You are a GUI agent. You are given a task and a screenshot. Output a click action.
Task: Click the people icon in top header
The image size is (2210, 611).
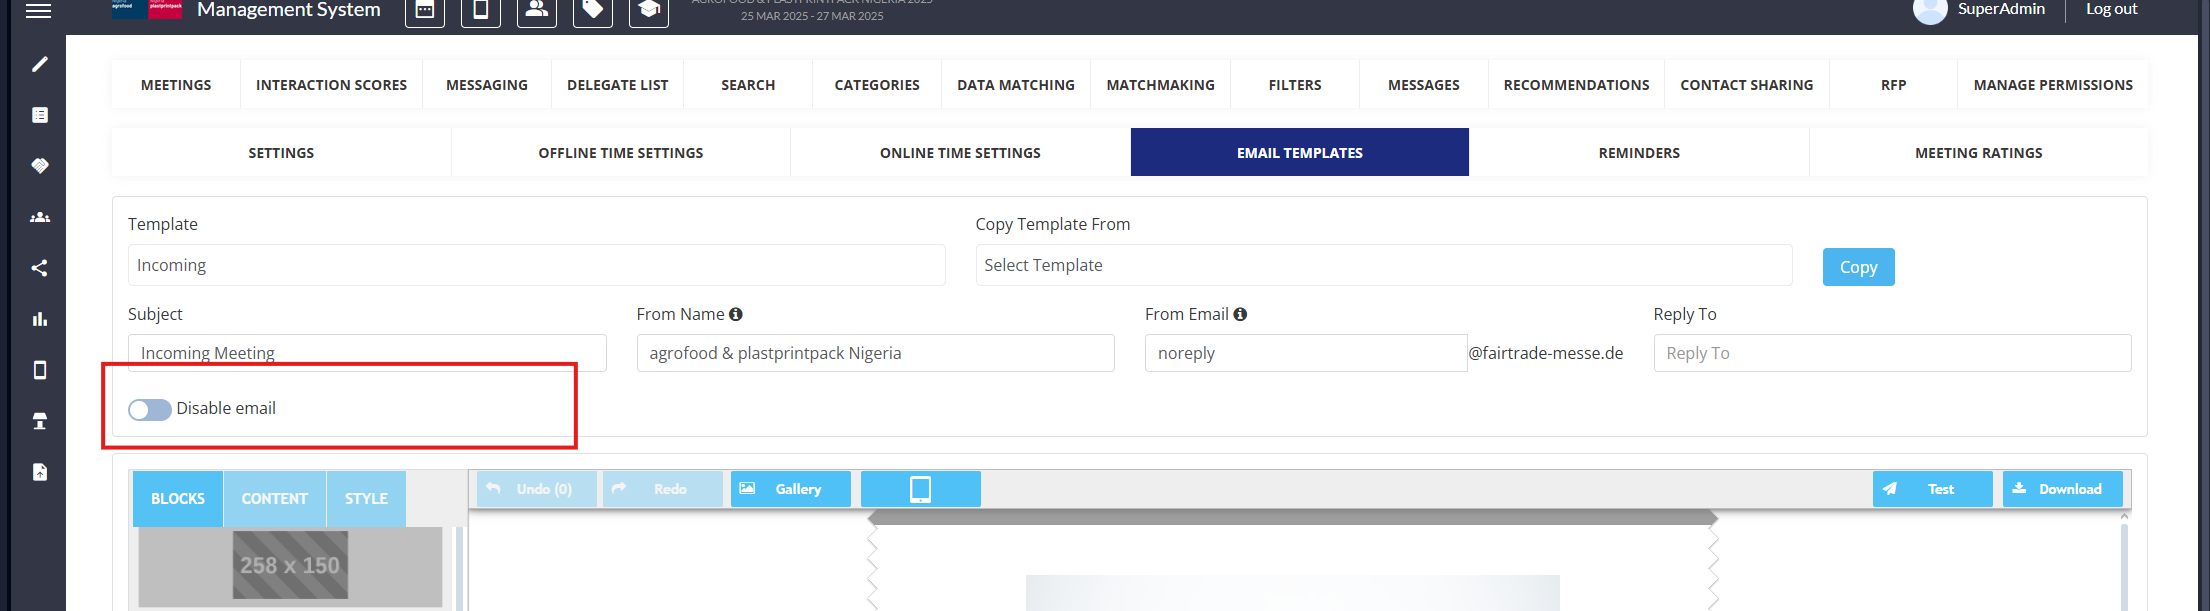pyautogui.click(x=536, y=10)
